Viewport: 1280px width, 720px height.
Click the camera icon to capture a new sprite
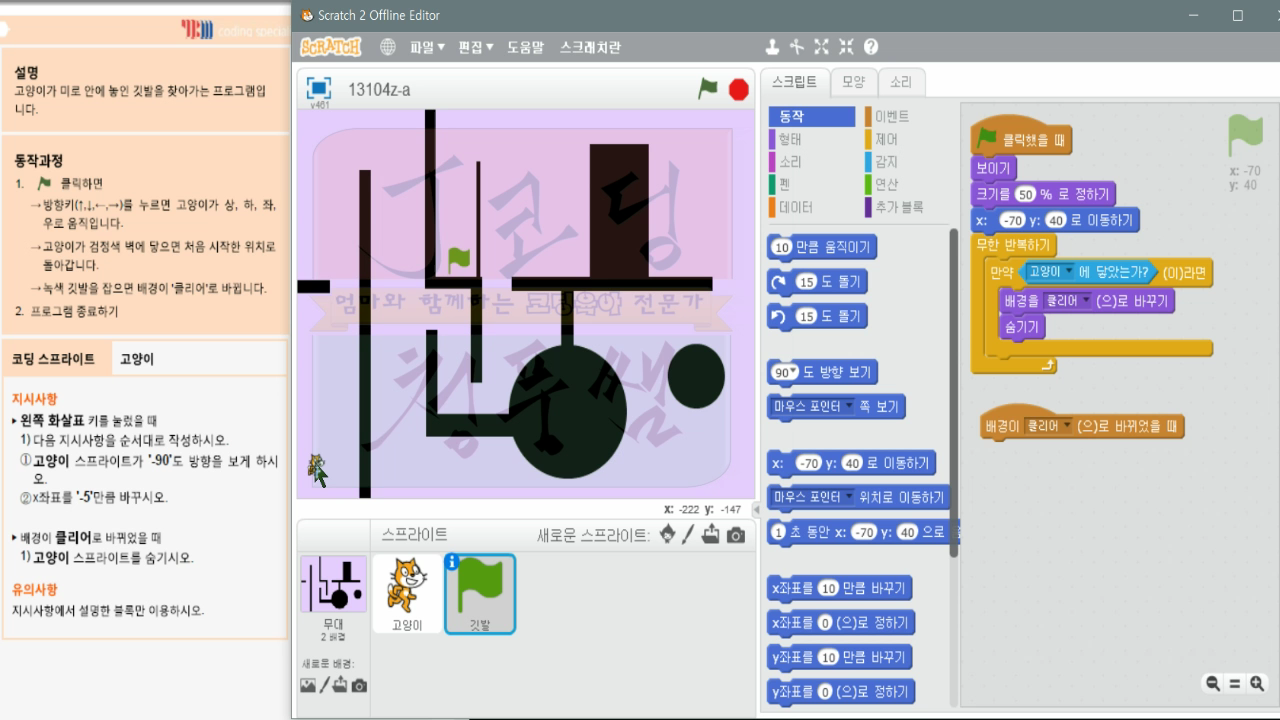coord(735,536)
